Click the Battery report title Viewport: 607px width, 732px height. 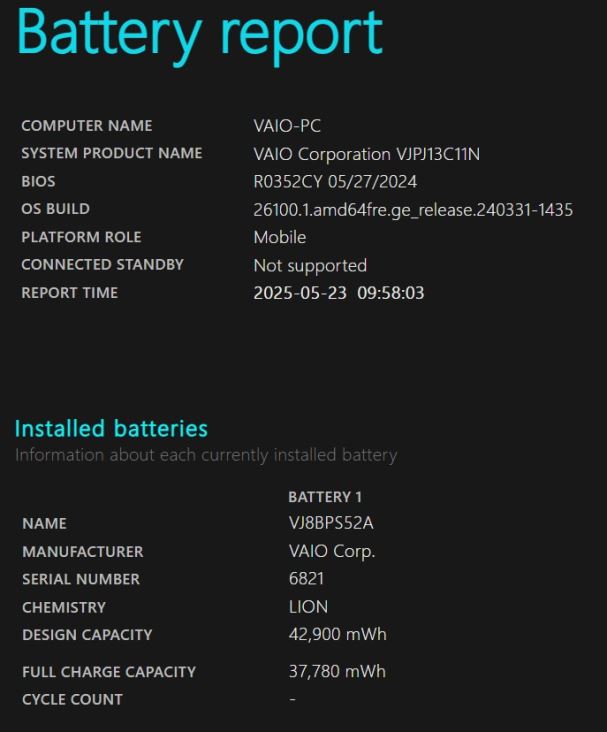click(x=200, y=35)
